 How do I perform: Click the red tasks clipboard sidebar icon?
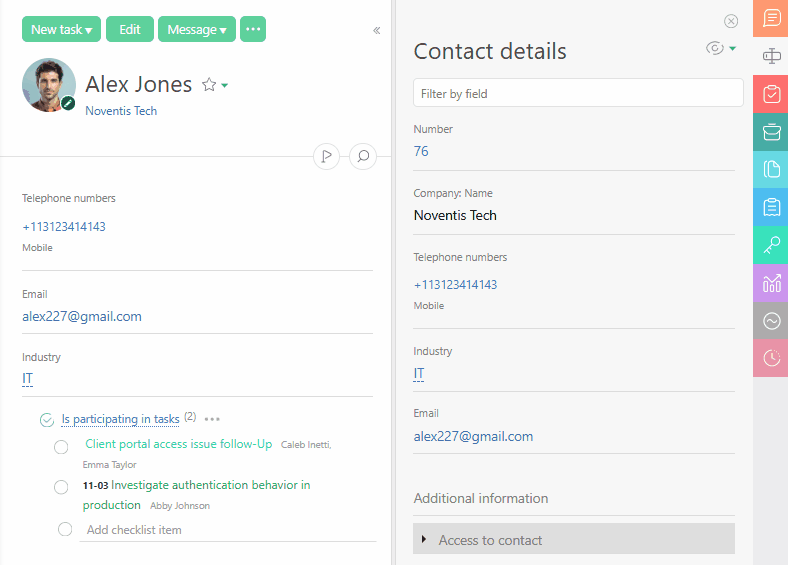(x=771, y=94)
